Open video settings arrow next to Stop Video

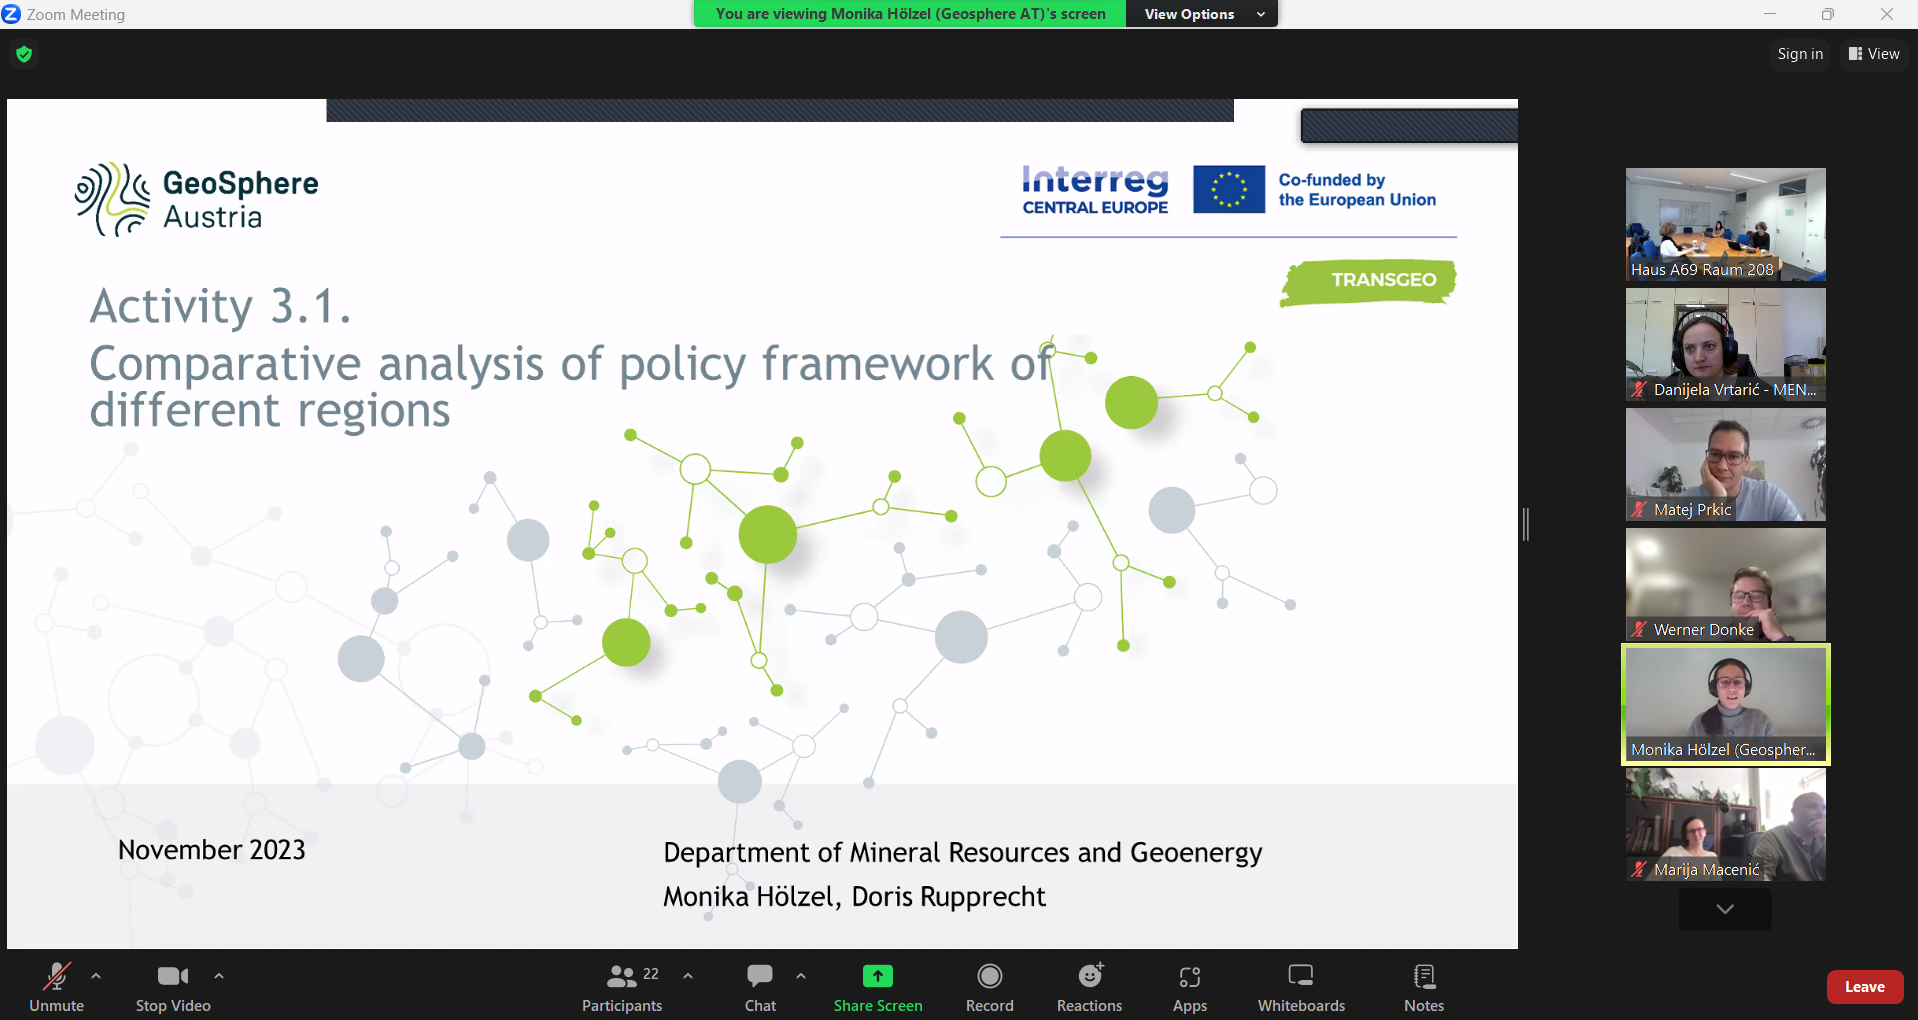click(219, 976)
